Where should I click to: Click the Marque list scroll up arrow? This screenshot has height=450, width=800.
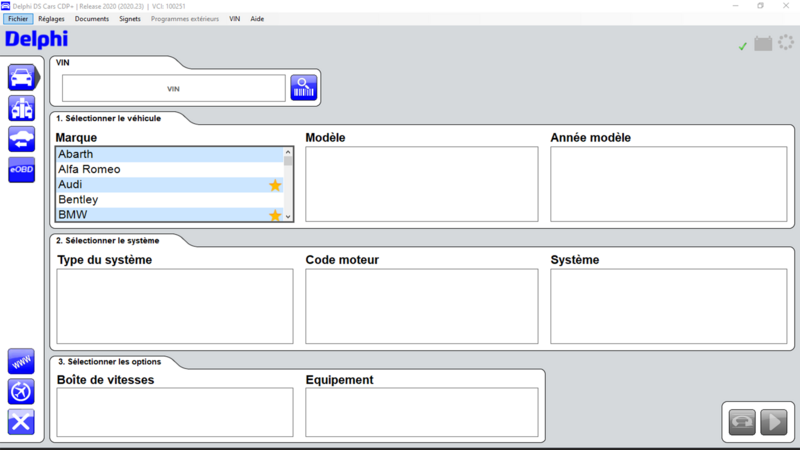[288, 152]
